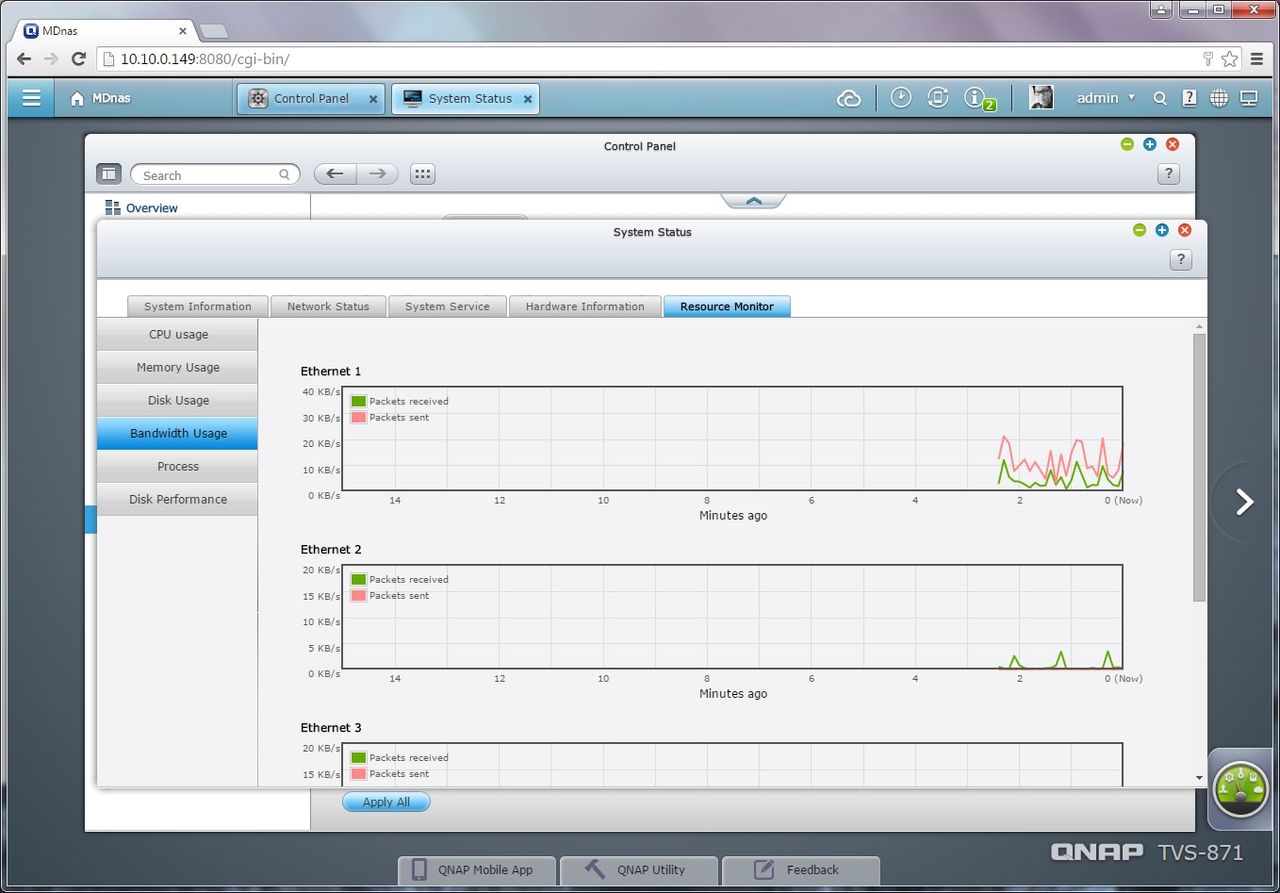Click the Ethernet 2 Packets sent swatch
This screenshot has width=1280, height=893.
(x=359, y=595)
